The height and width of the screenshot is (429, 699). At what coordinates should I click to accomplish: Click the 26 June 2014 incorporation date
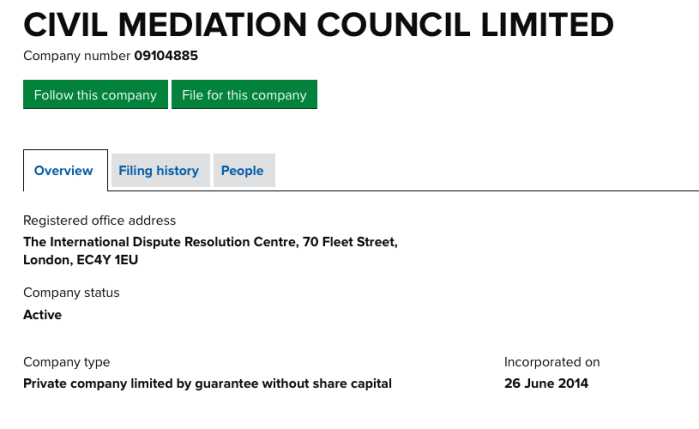[x=546, y=383]
